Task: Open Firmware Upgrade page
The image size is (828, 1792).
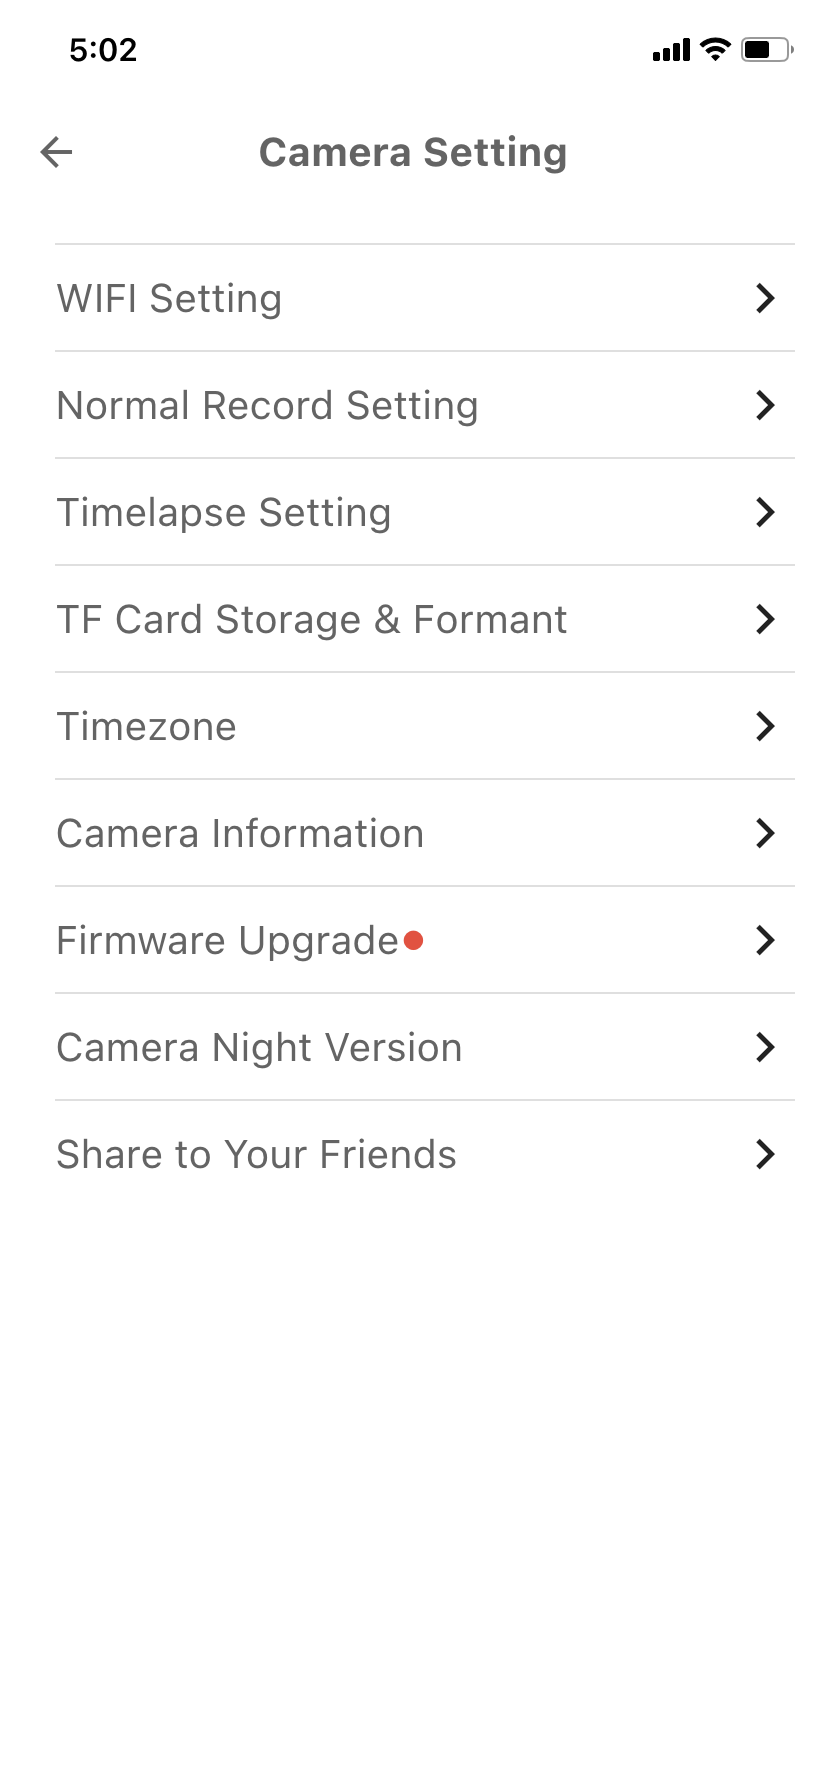Action: [x=228, y=940]
